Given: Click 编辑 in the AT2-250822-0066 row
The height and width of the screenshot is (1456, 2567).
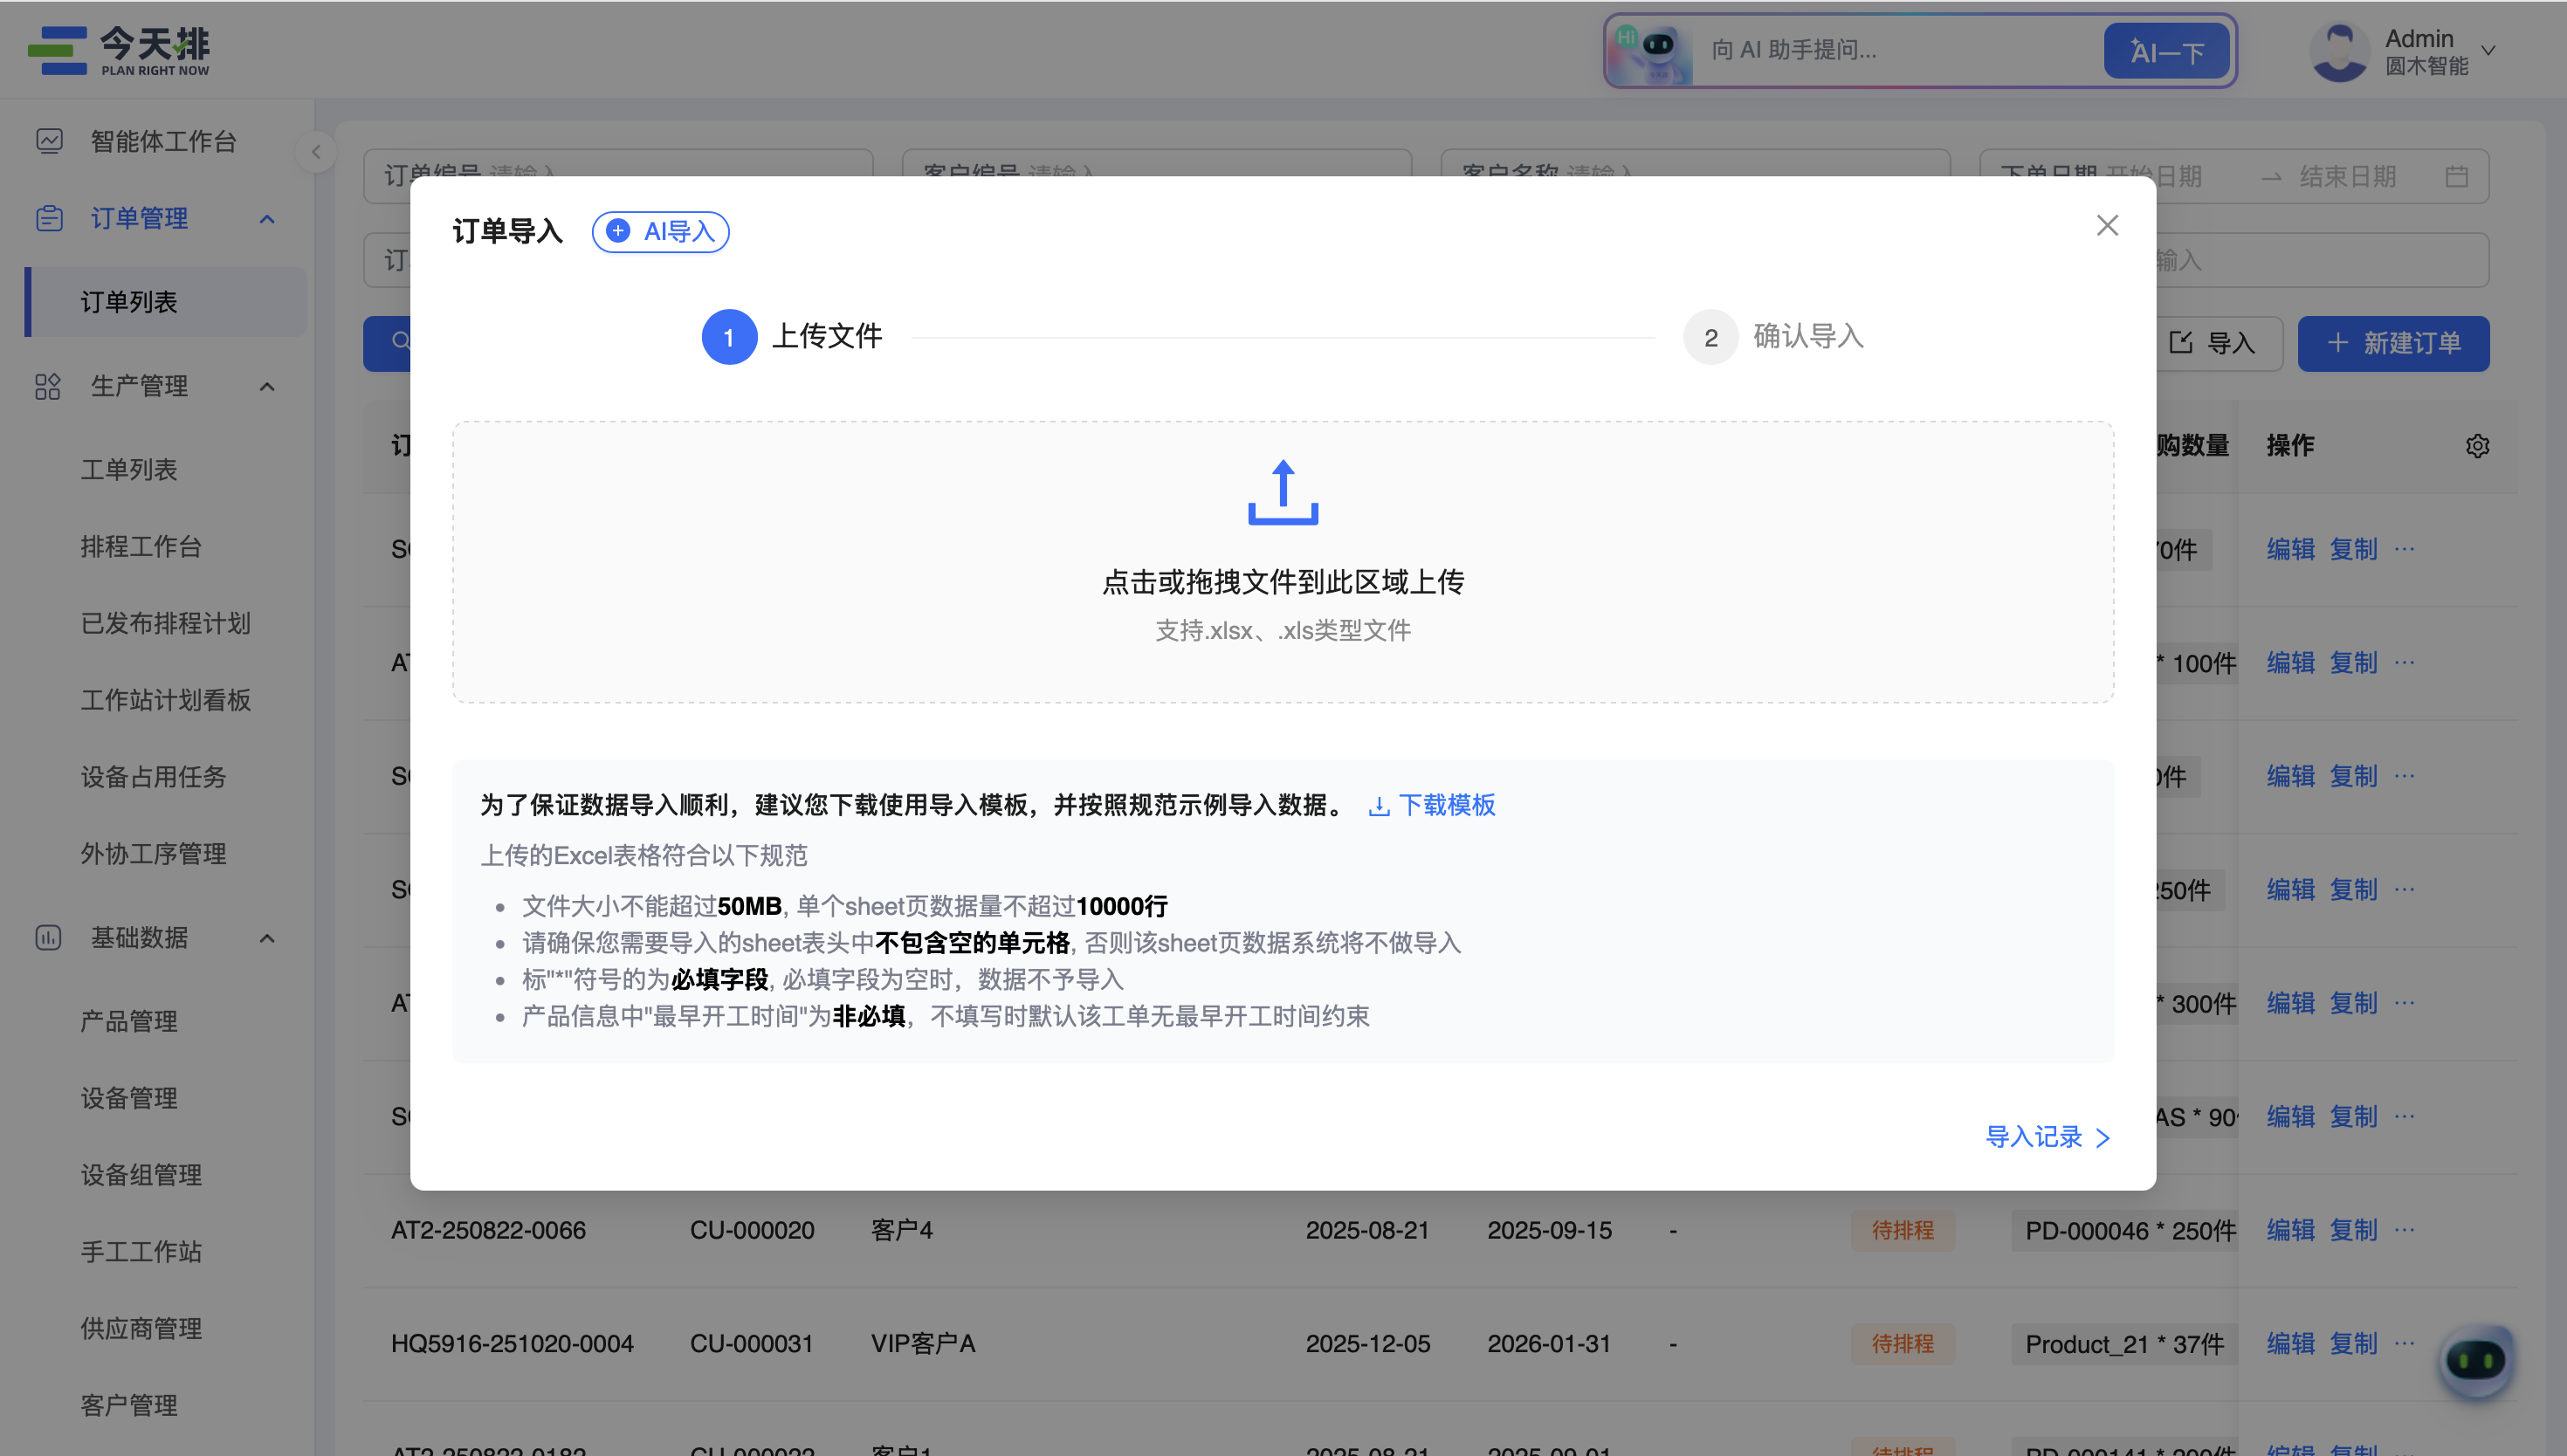Looking at the screenshot, I should point(2290,1230).
